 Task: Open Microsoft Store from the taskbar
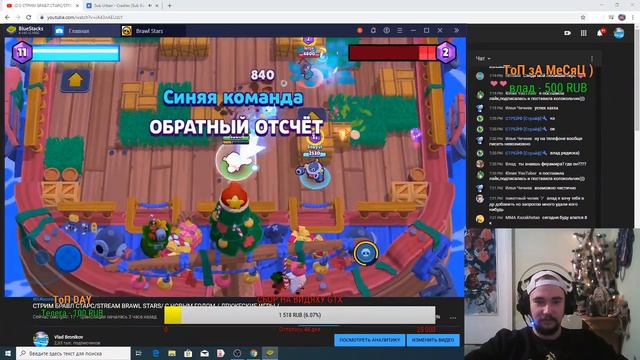[x=188, y=353]
